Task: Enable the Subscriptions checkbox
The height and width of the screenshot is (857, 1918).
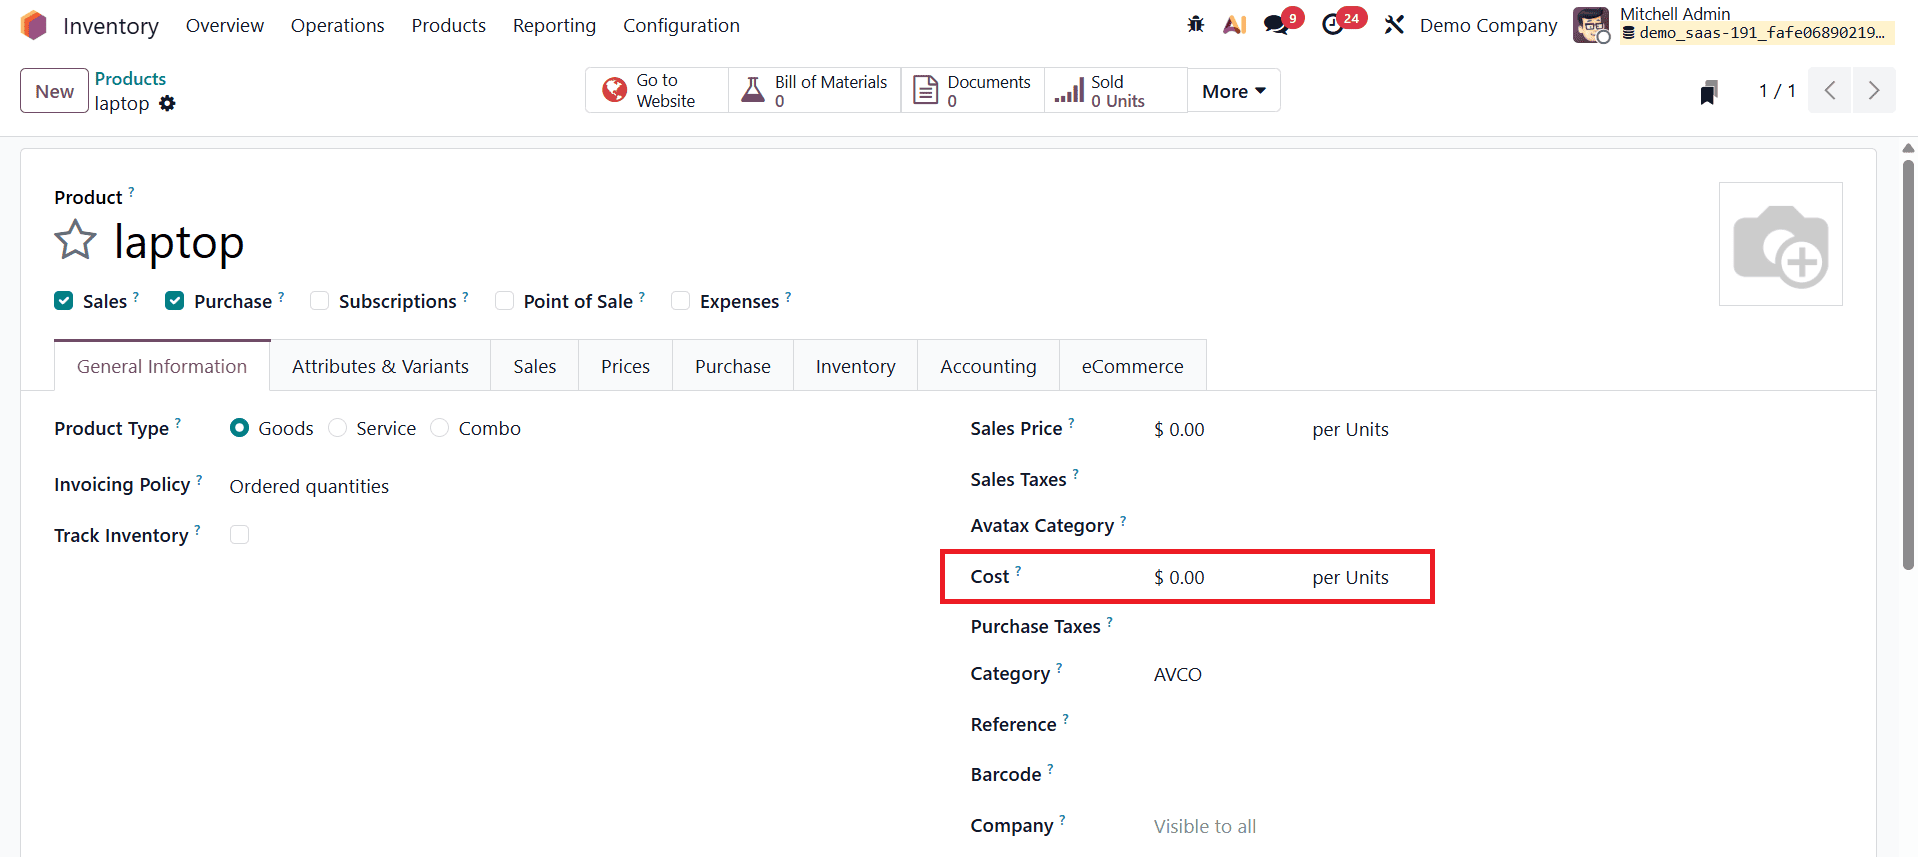Action: pyautogui.click(x=320, y=301)
